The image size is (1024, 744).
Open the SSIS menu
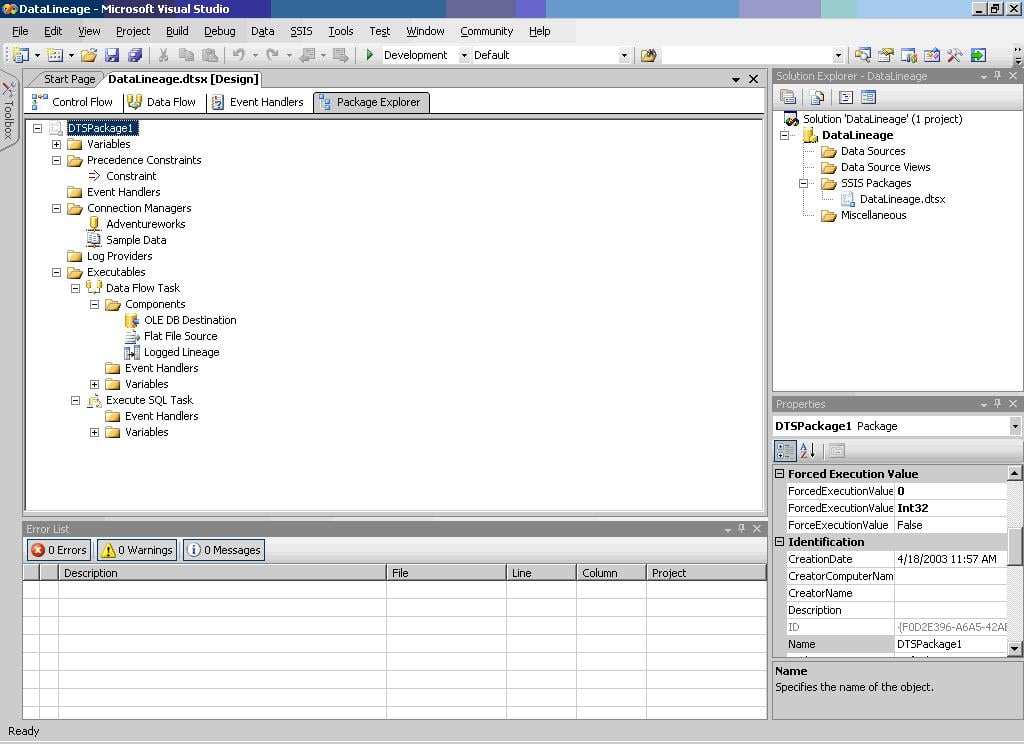coord(301,31)
